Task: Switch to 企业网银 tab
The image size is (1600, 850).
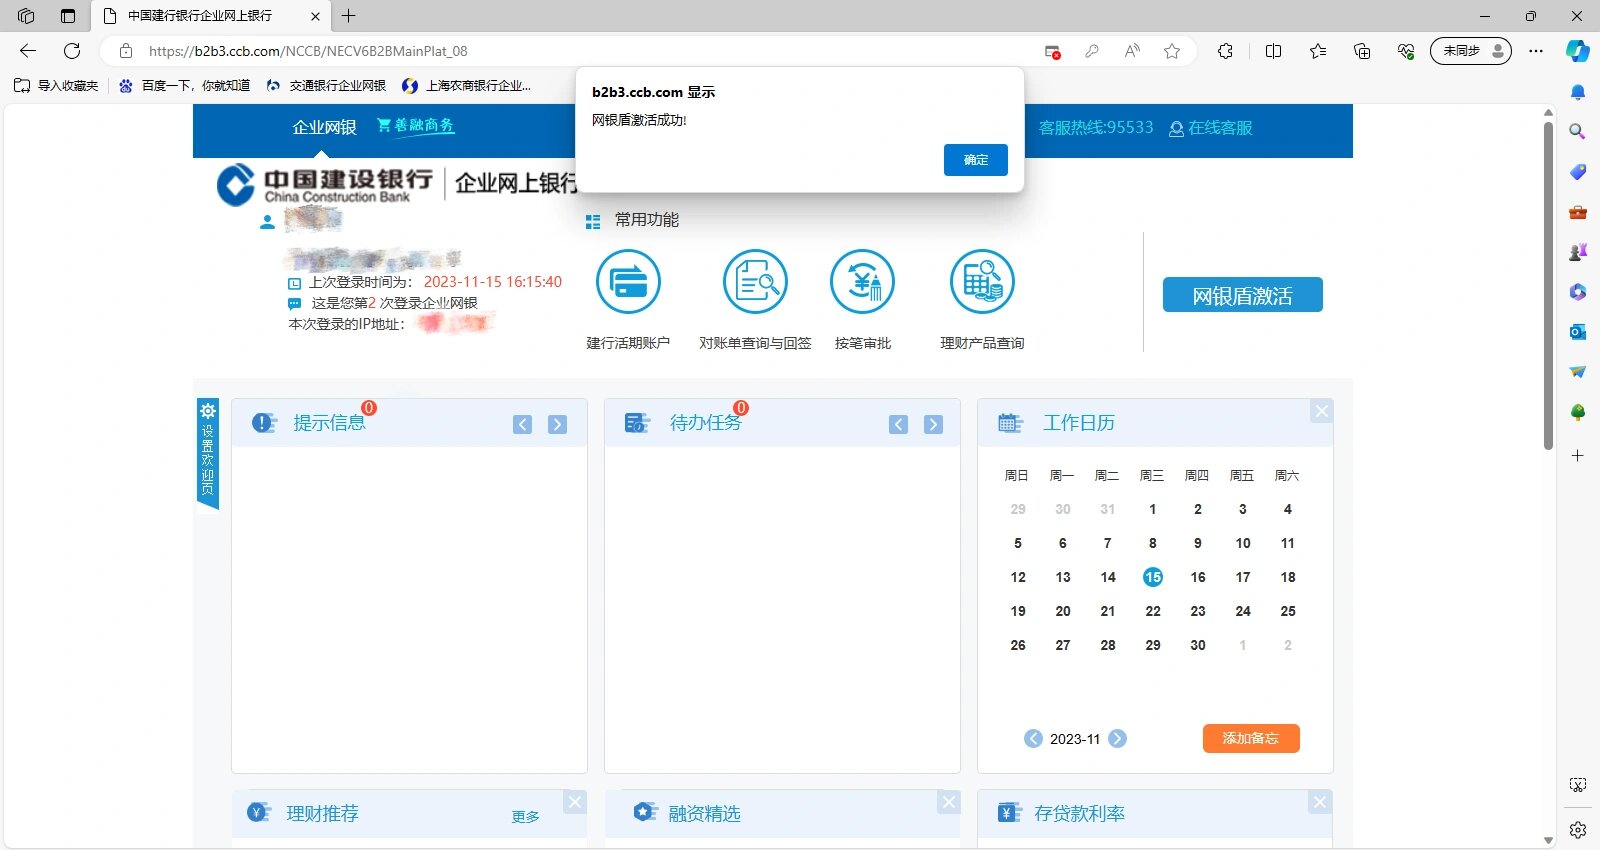Action: tap(324, 127)
